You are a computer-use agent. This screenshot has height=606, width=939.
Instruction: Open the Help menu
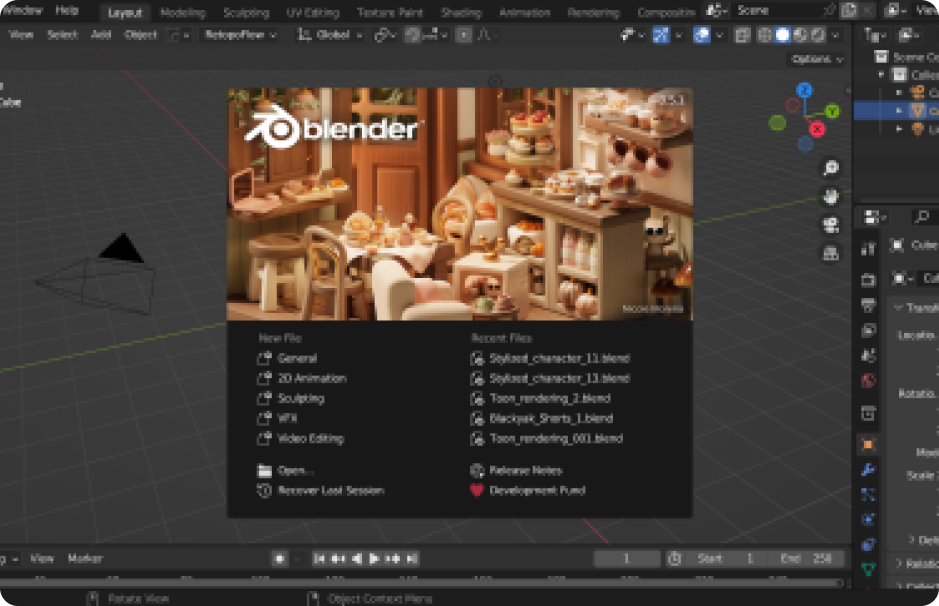pos(66,10)
